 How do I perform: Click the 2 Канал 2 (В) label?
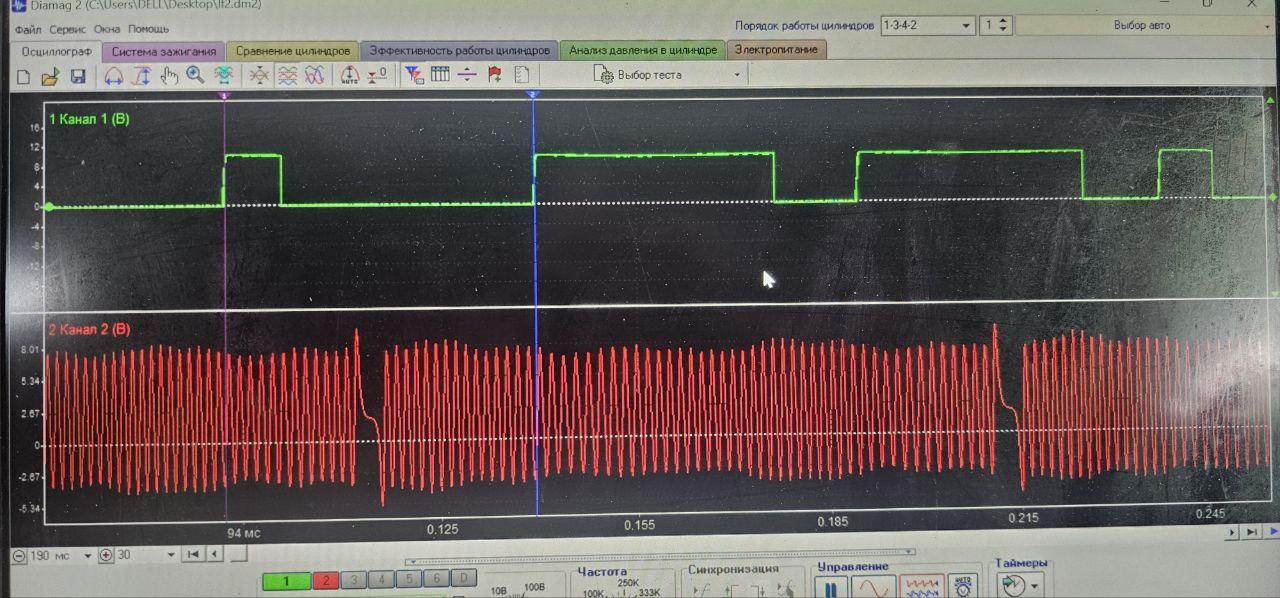(90, 329)
